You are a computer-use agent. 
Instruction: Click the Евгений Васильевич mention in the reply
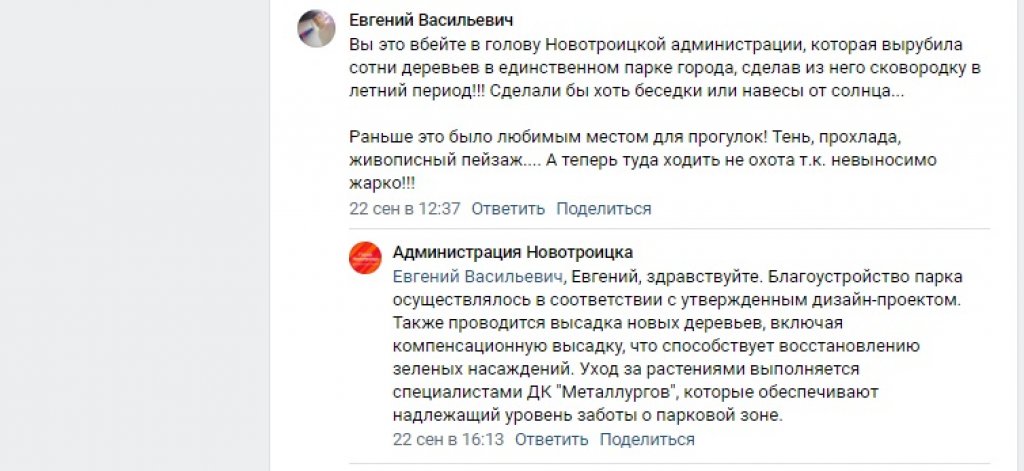pos(480,276)
